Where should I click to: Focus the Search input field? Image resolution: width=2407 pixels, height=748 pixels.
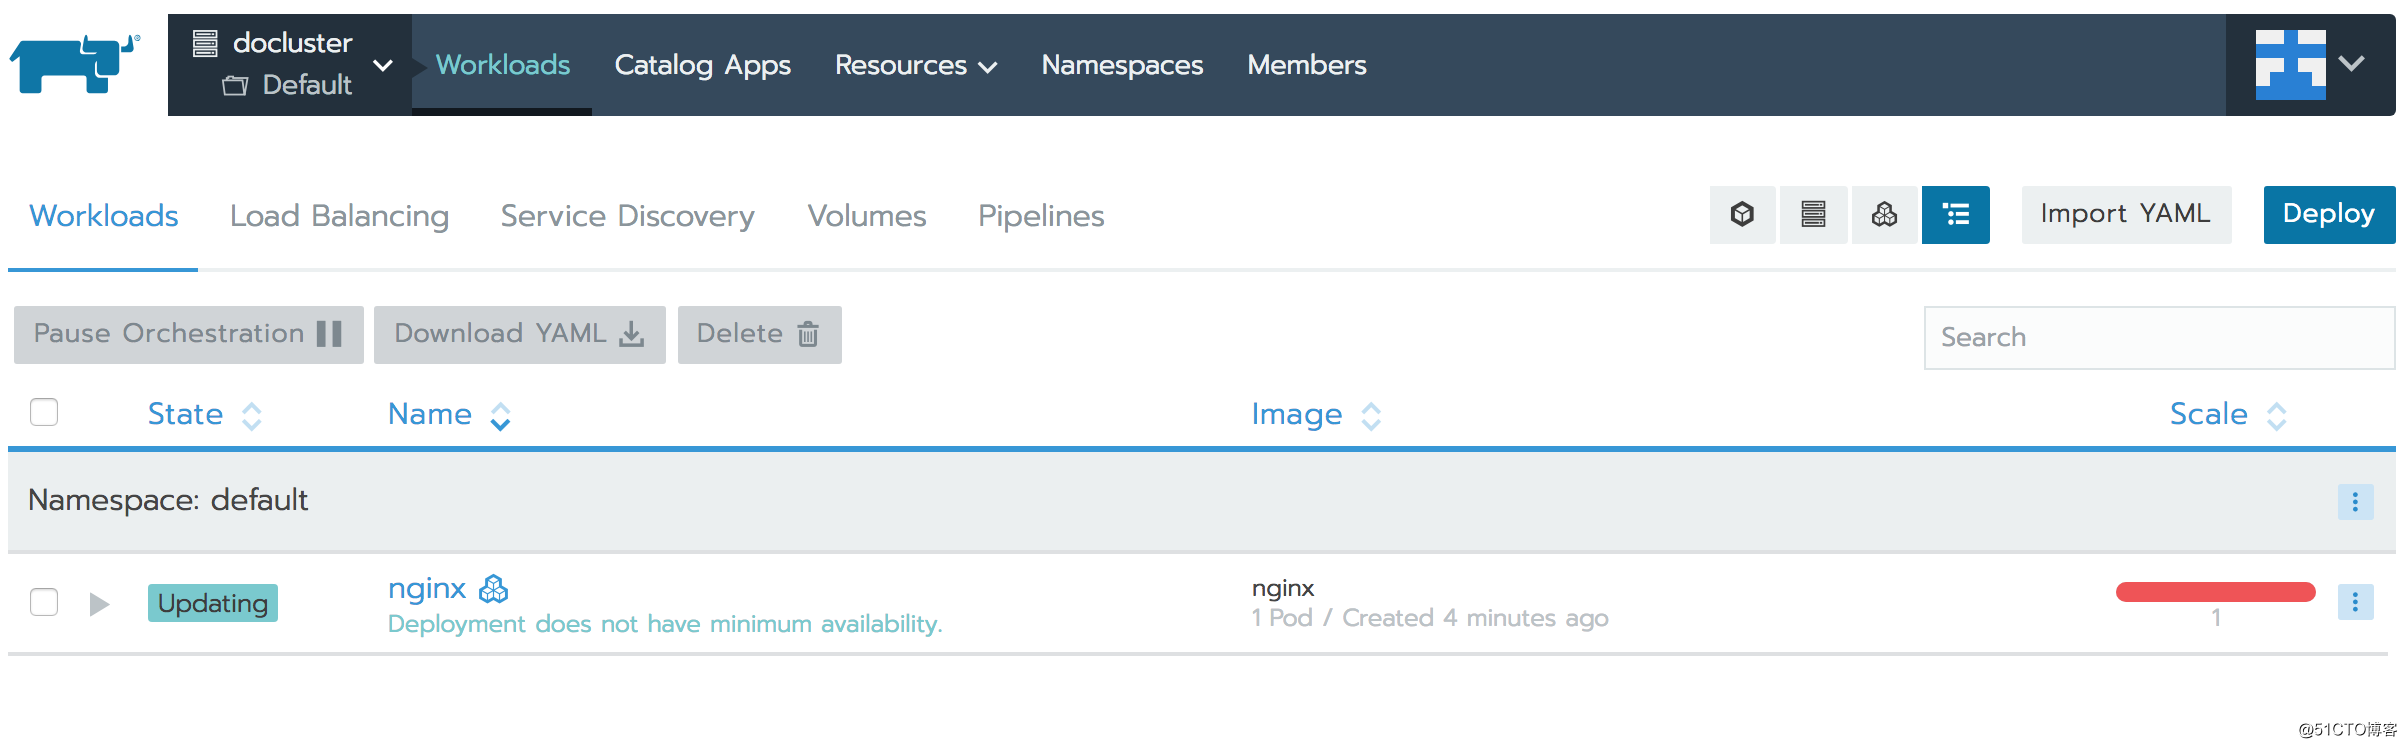pyautogui.click(x=2159, y=338)
